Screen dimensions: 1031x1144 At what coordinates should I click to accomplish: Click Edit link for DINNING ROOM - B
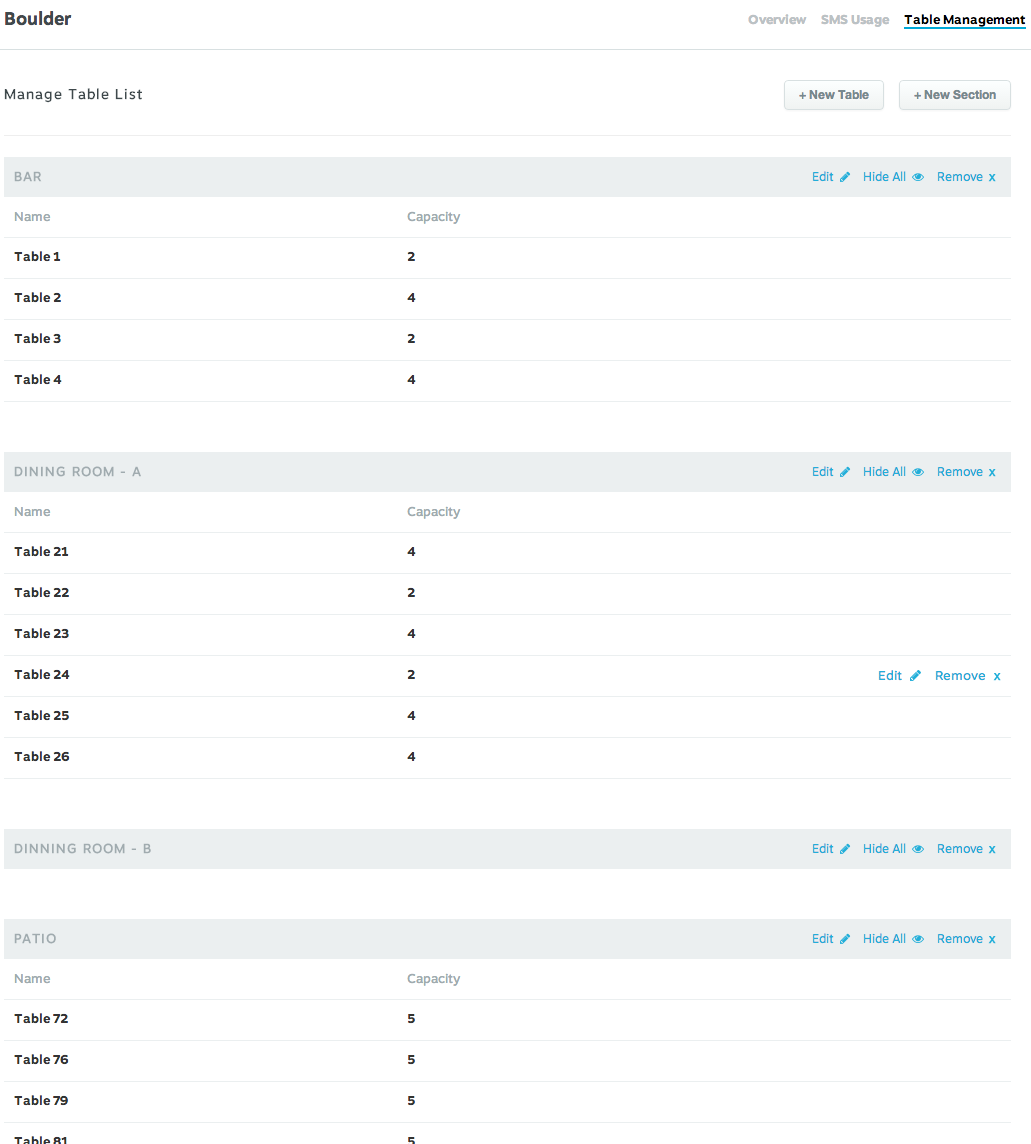(822, 849)
